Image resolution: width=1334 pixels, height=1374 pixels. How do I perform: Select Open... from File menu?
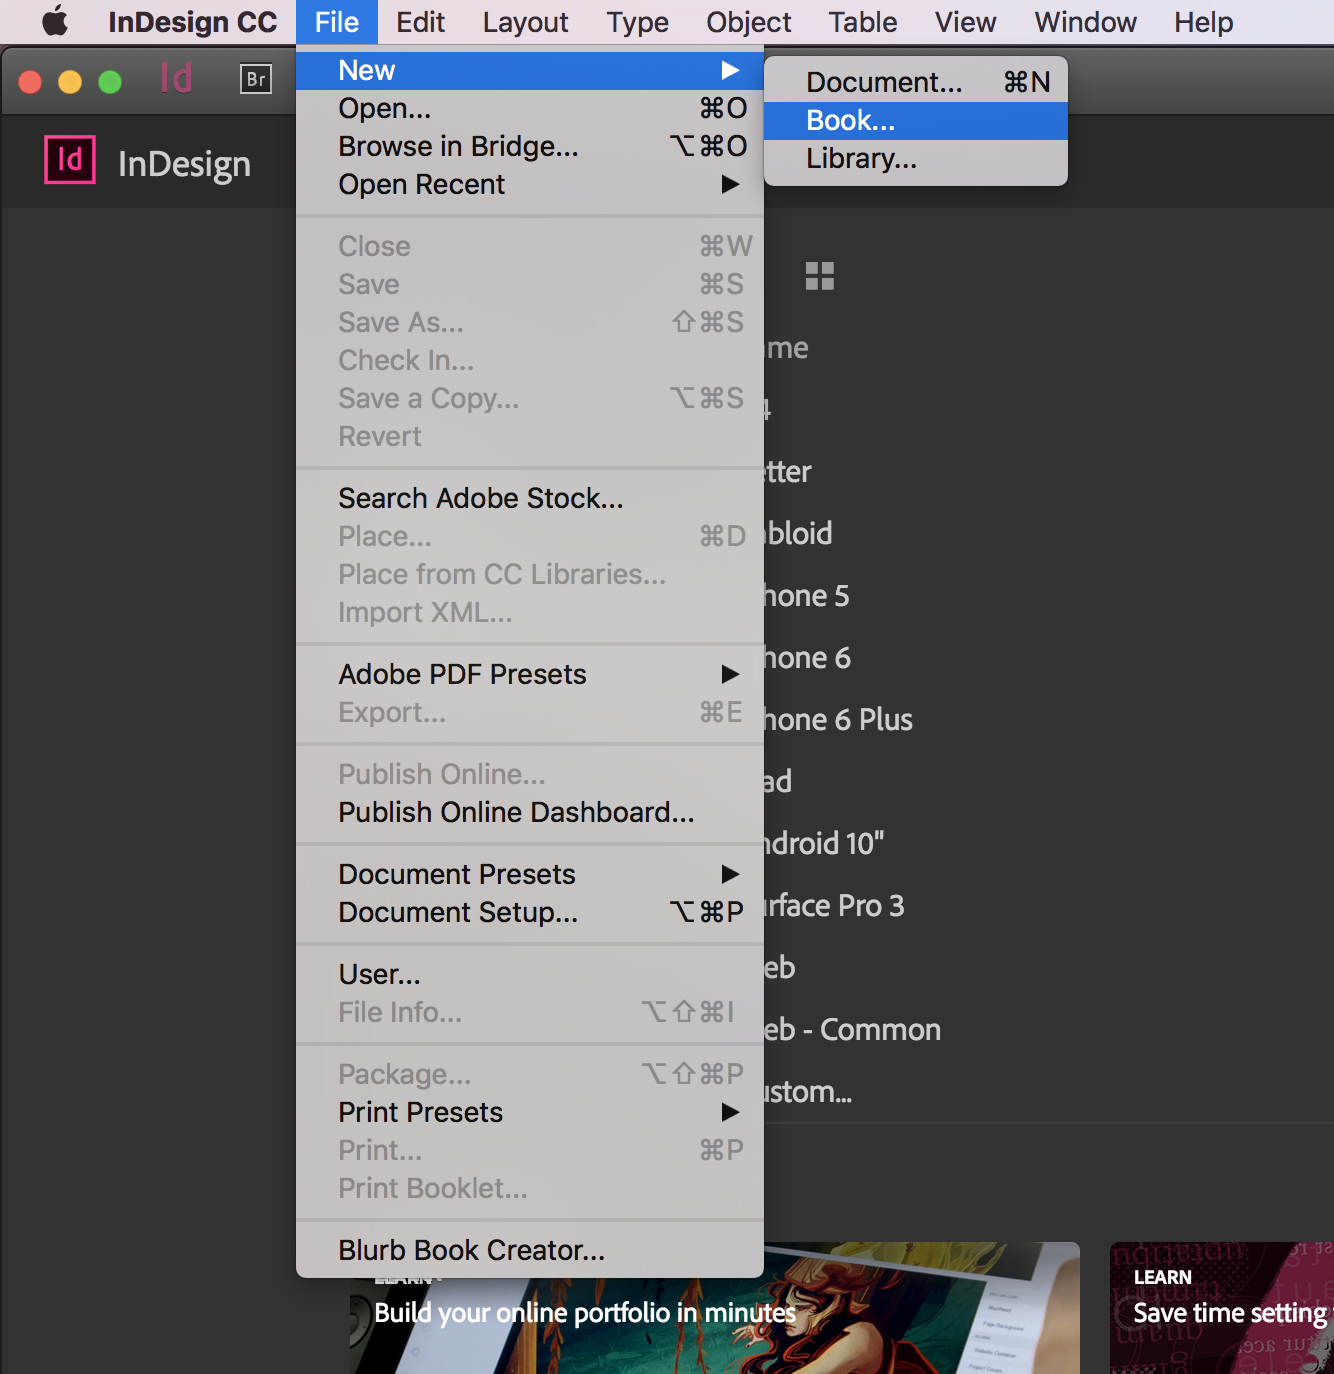pos(530,108)
